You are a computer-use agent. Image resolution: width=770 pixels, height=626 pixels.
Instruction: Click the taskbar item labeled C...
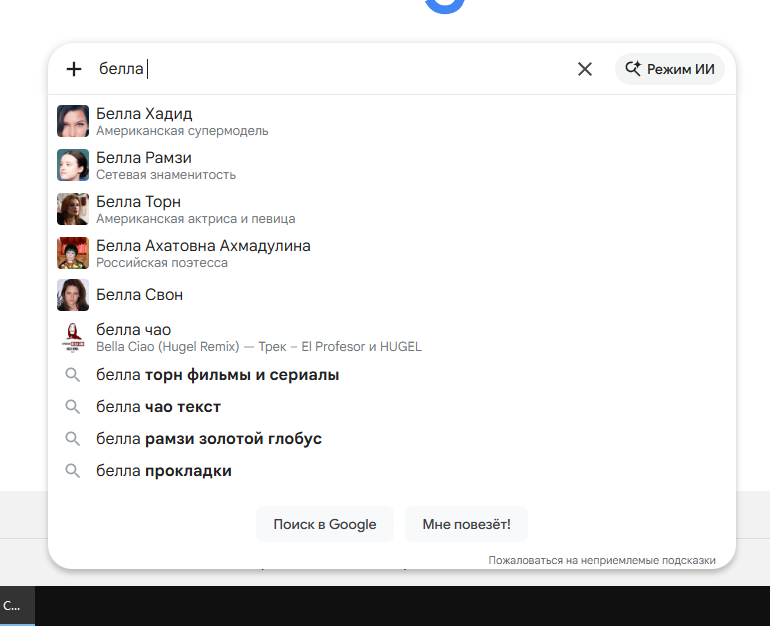coord(17,606)
